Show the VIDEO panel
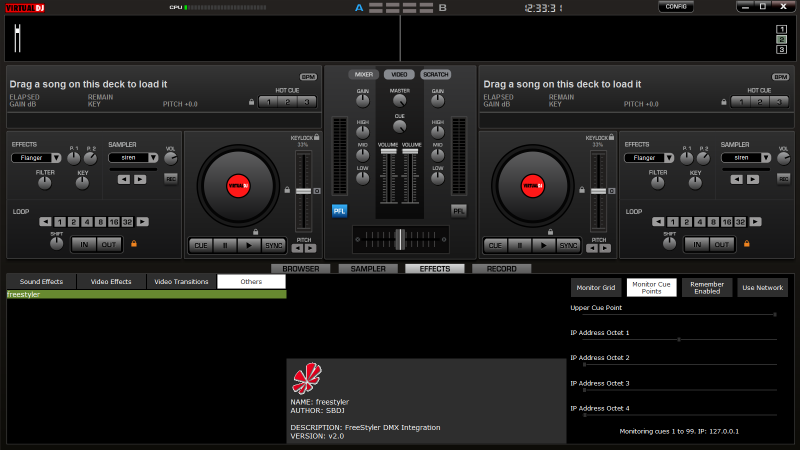 [399, 74]
